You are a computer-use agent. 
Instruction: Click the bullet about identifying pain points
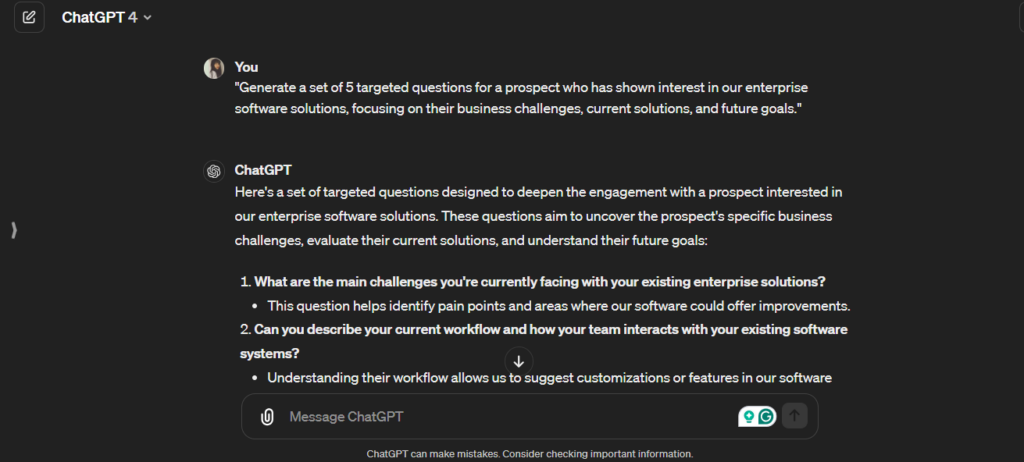click(558, 306)
